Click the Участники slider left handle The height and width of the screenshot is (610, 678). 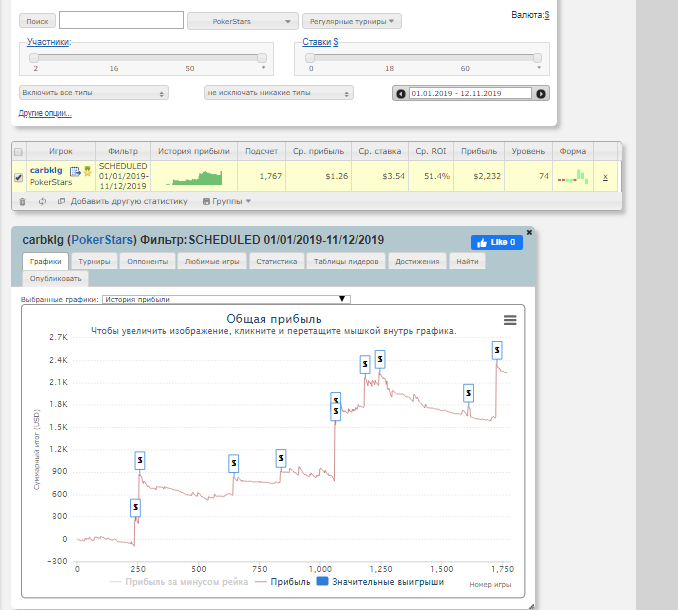34,58
